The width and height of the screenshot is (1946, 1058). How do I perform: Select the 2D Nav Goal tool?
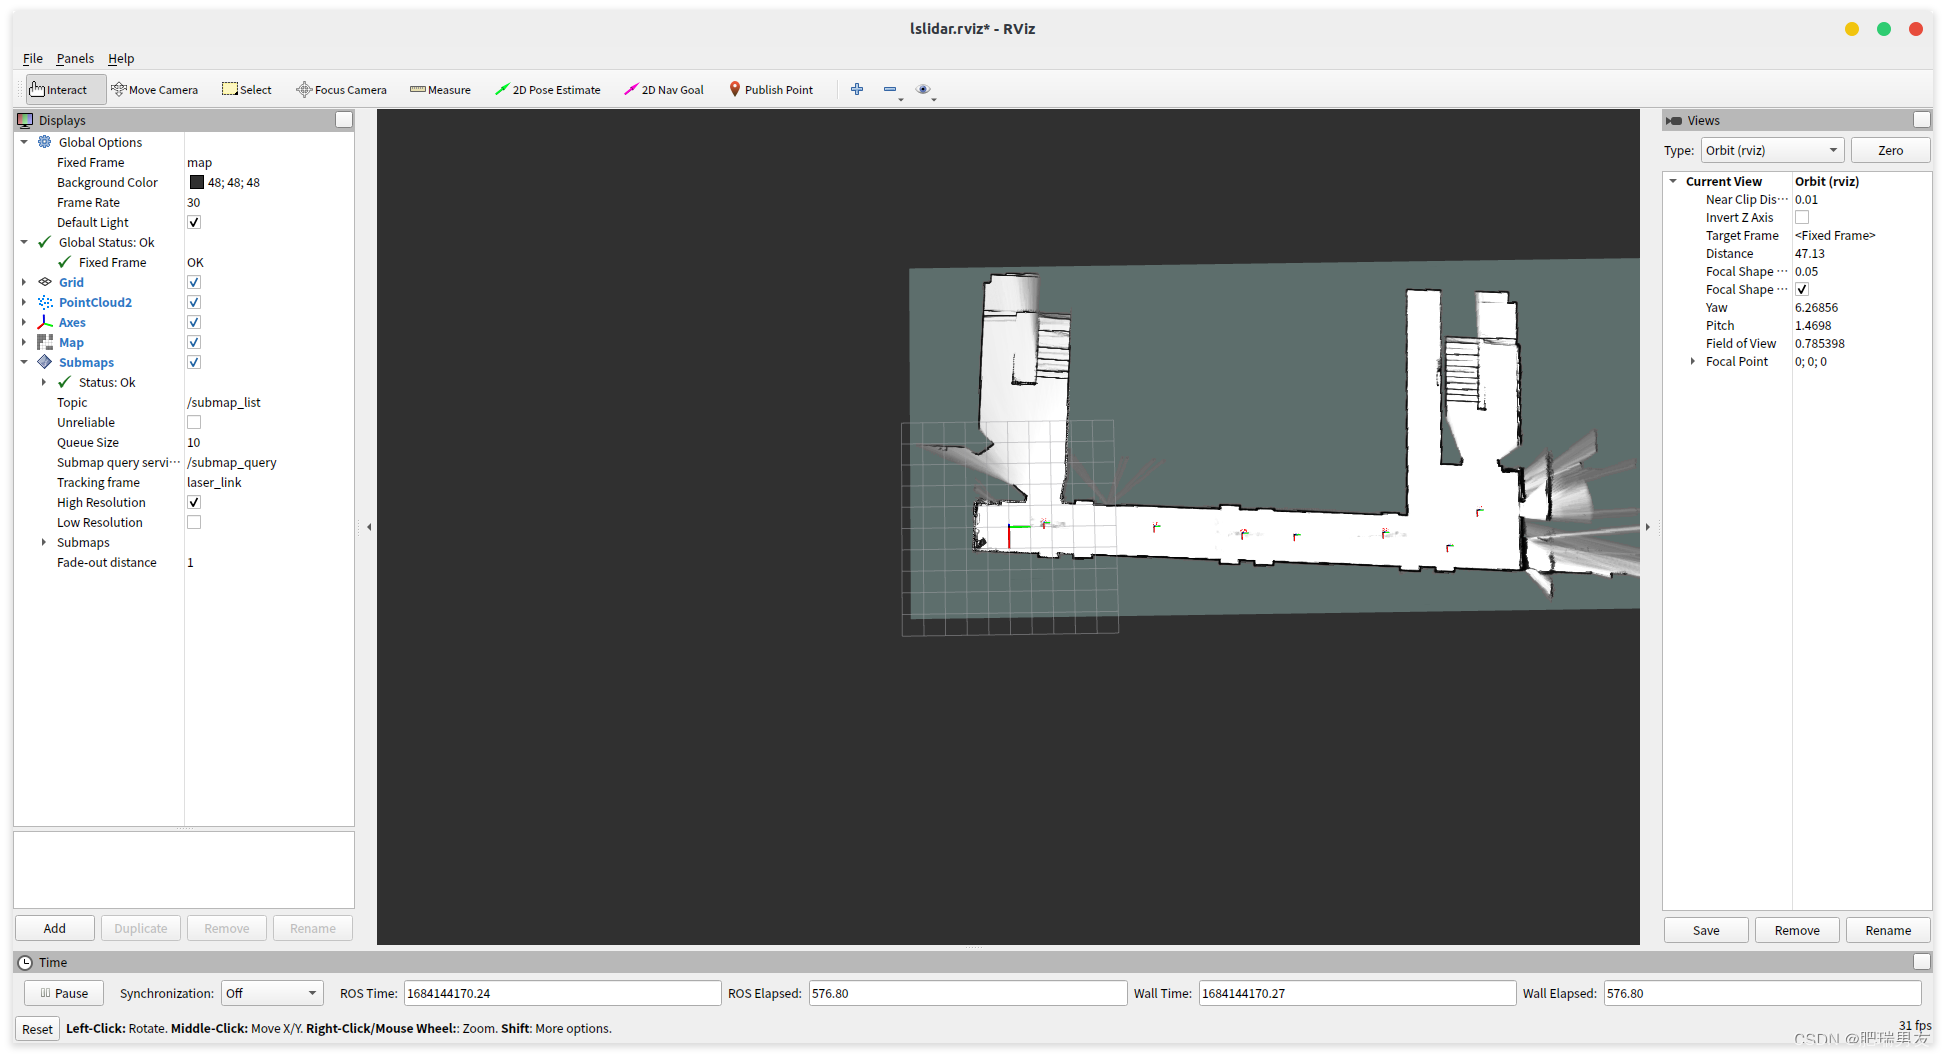tap(664, 90)
